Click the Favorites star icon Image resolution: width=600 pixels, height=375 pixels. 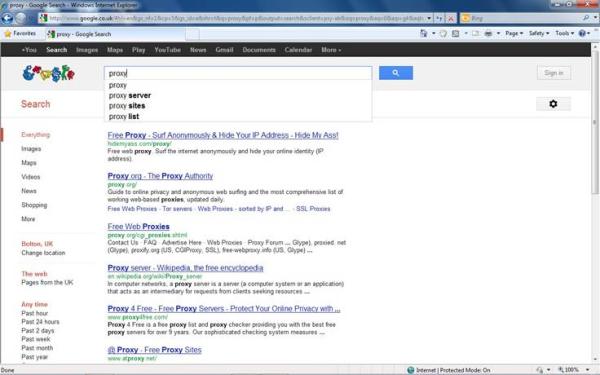pyautogui.click(x=8, y=34)
